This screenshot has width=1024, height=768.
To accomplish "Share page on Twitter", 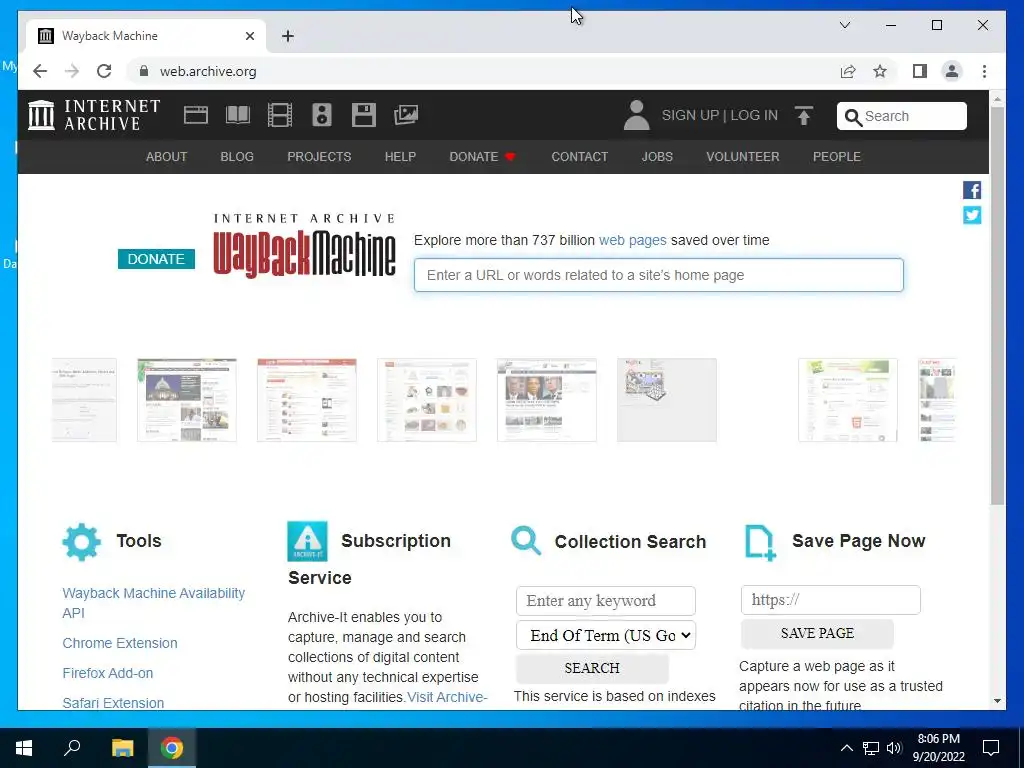I will pyautogui.click(x=972, y=215).
